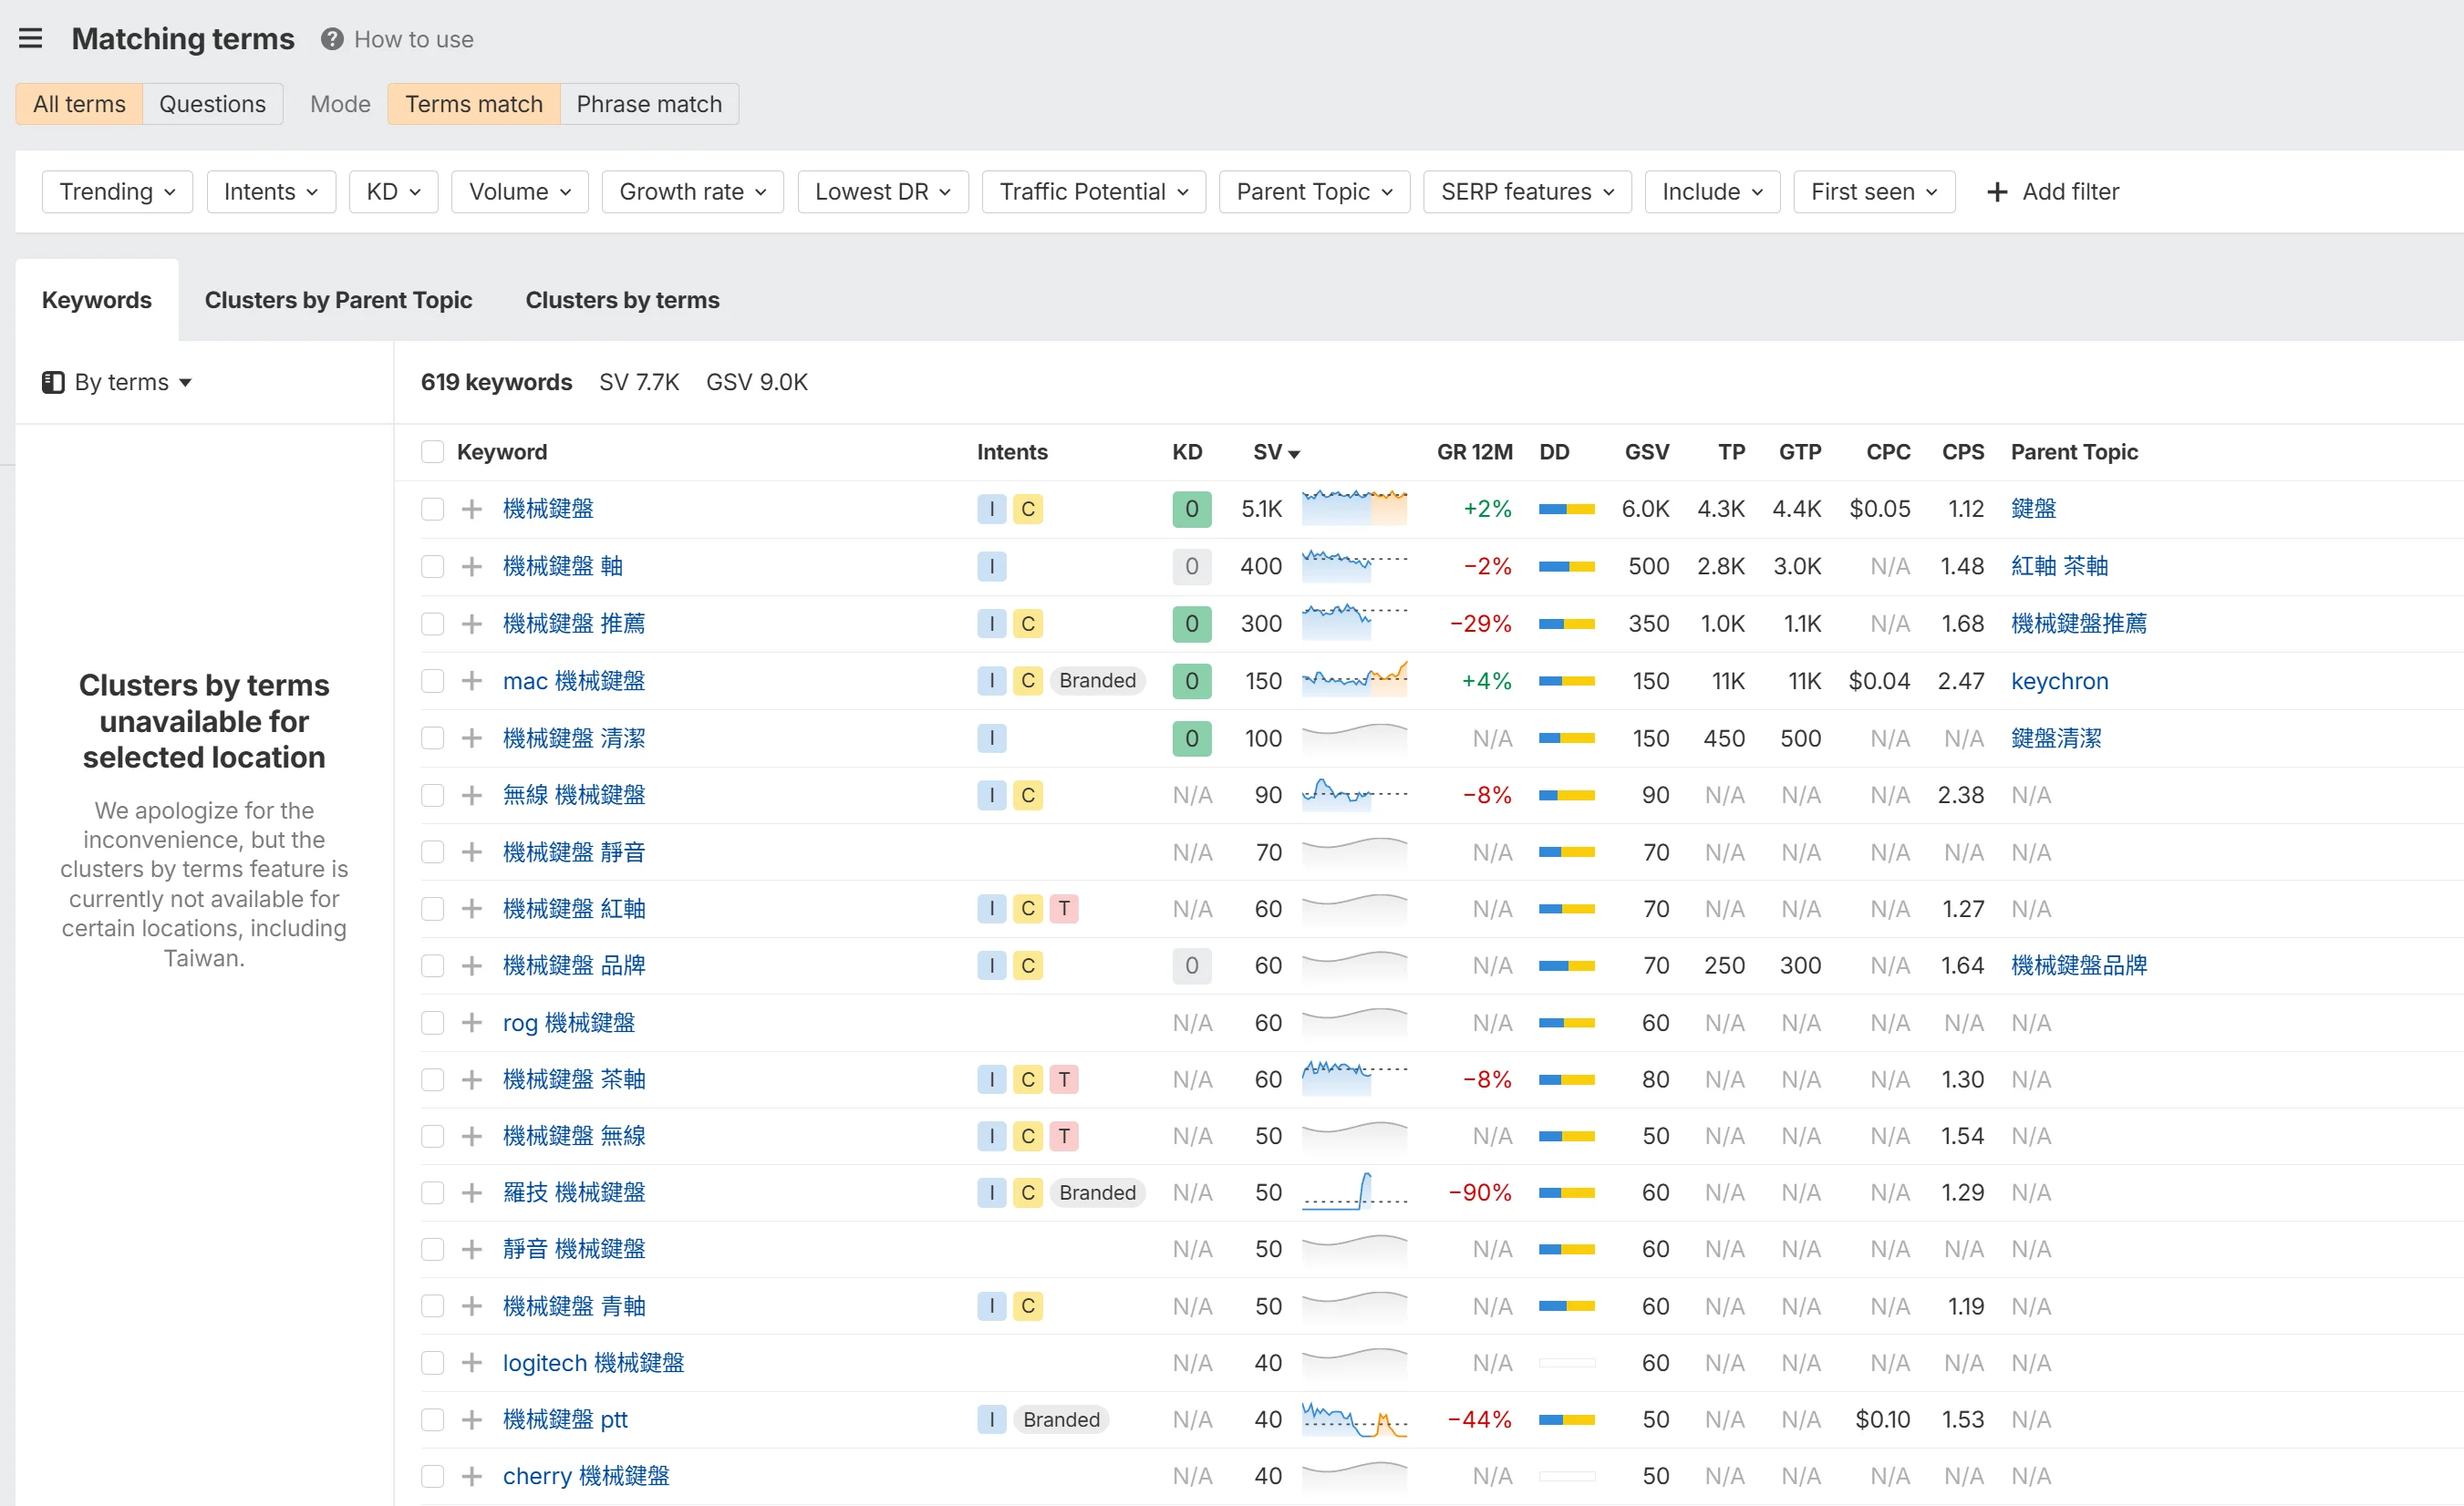This screenshot has height=1506, width=2464.
Task: Click the search volume trend chart for 羅技 機械鍵盤
Action: 1354,1192
